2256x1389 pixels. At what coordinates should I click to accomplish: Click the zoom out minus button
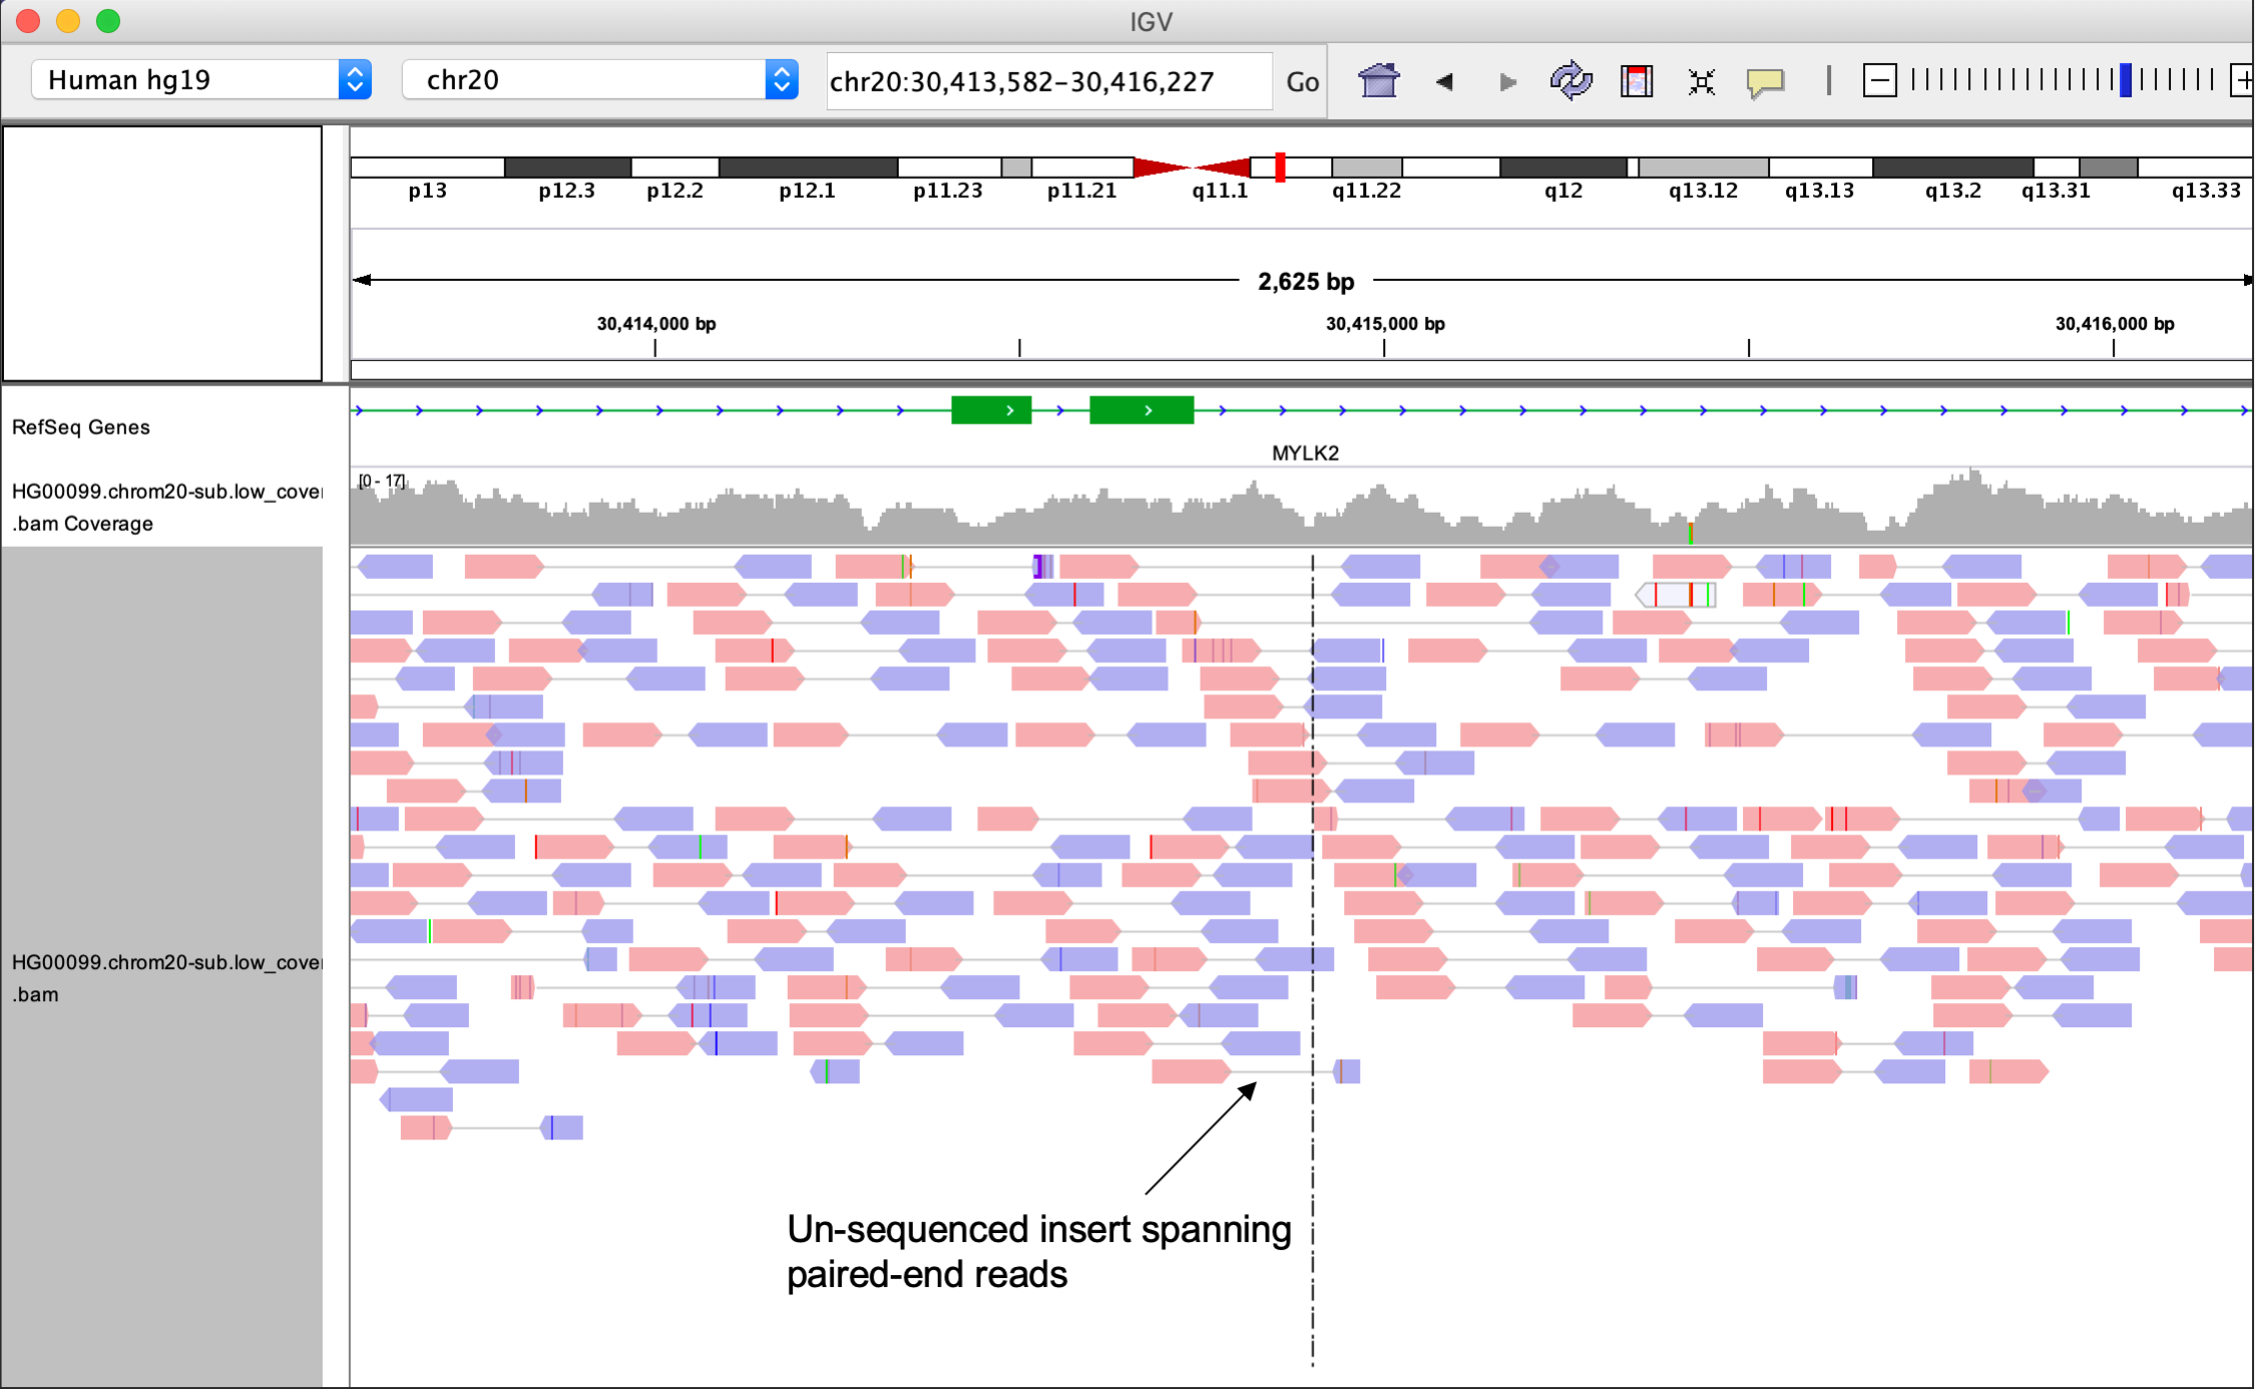pyautogui.click(x=1879, y=81)
